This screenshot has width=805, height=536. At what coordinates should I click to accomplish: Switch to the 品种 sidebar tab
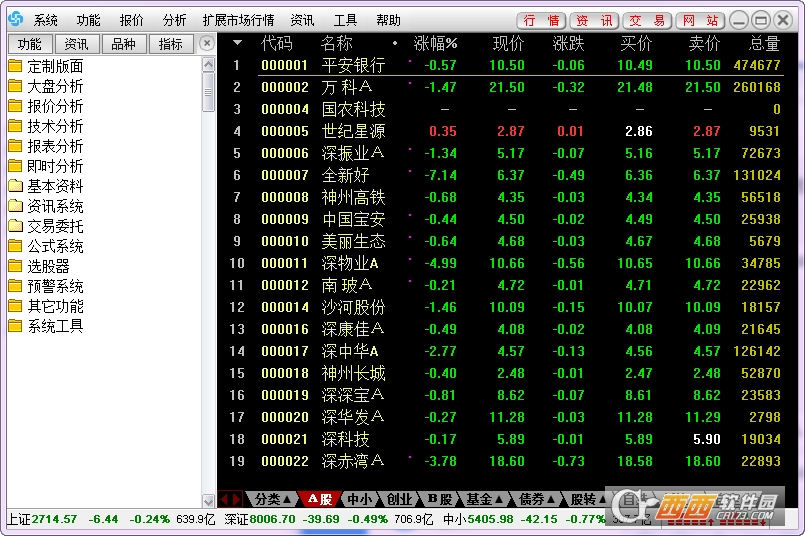pos(124,44)
